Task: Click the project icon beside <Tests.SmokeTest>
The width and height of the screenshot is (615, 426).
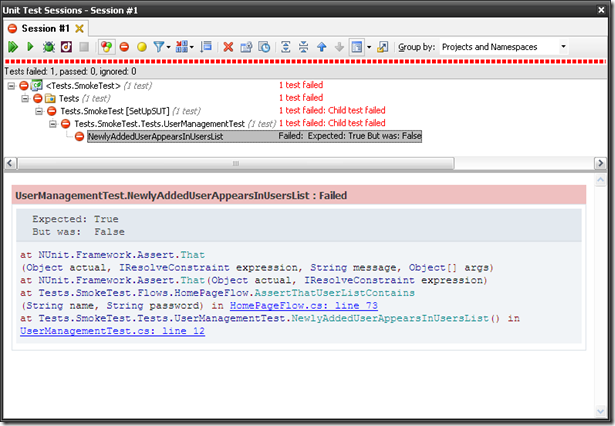Action: click(37, 85)
